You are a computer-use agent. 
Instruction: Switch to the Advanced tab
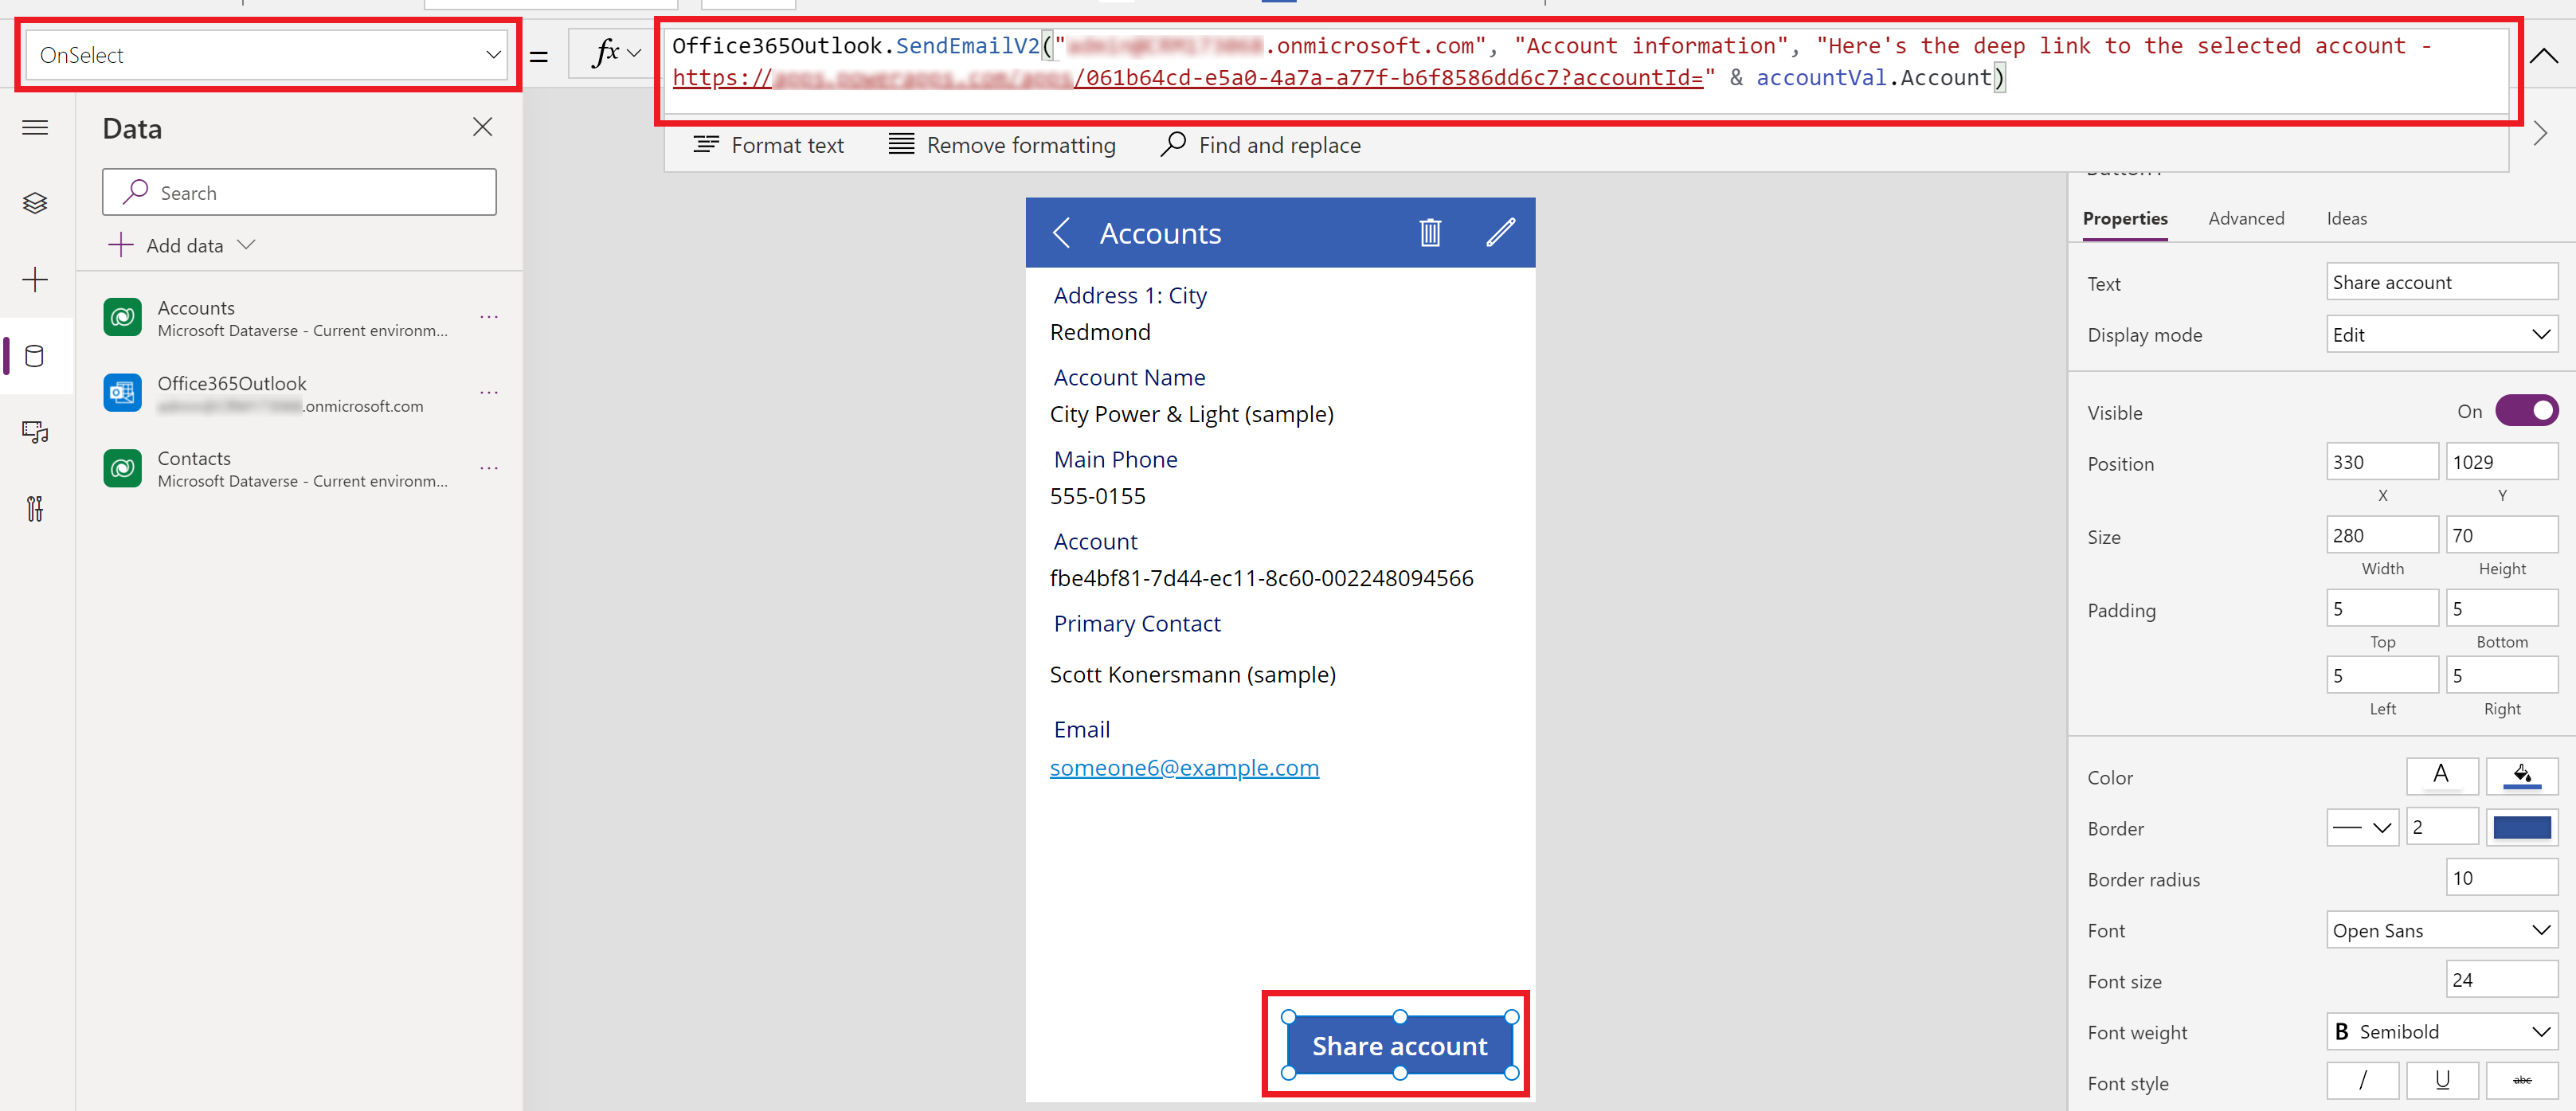click(x=2246, y=219)
